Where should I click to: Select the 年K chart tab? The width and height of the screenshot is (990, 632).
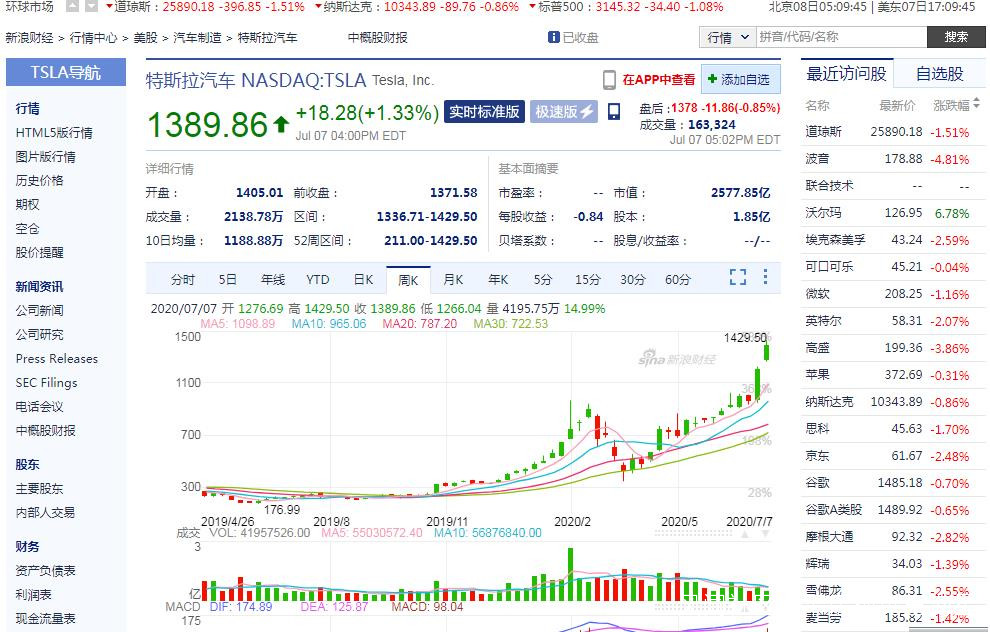tap(498, 280)
